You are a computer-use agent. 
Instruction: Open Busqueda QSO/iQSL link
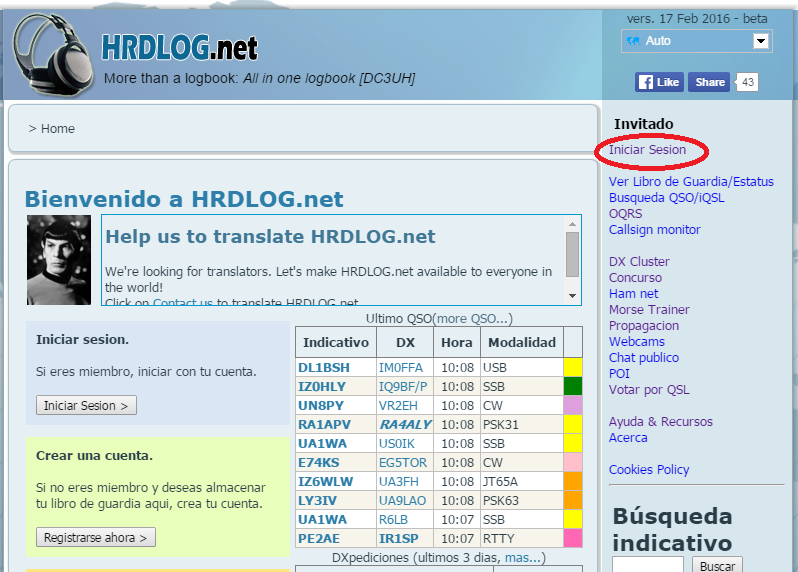(666, 197)
